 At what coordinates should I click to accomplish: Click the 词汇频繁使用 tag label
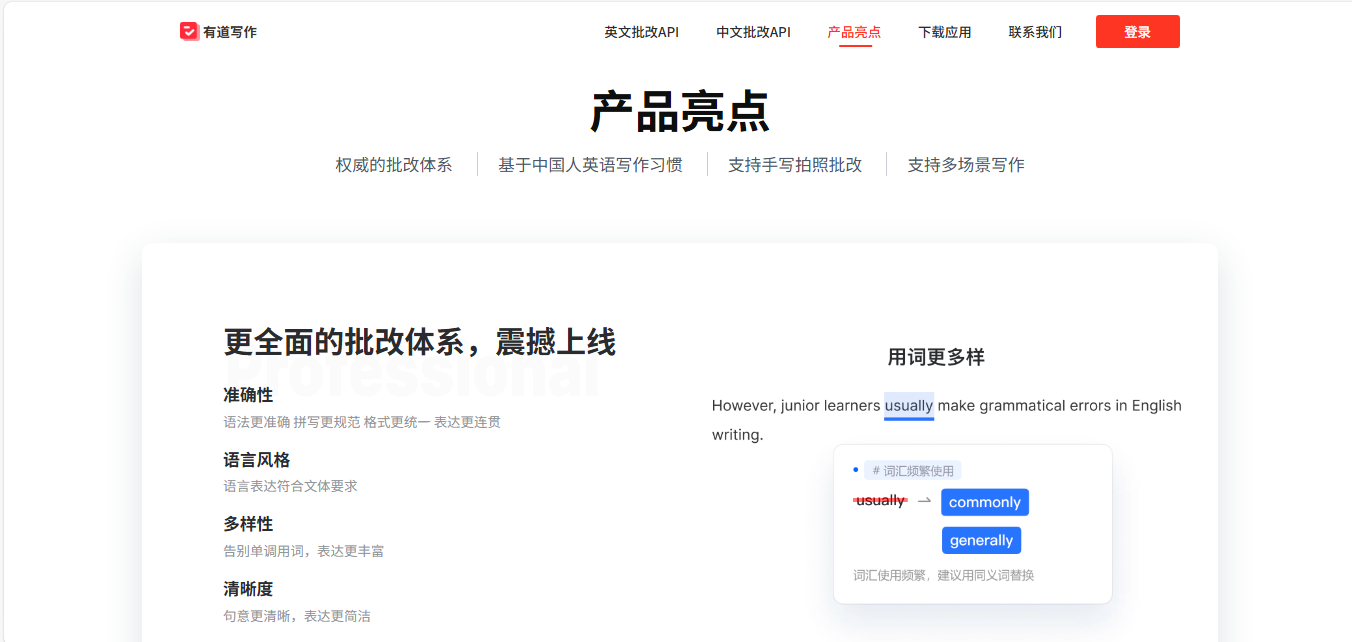pyautogui.click(x=913, y=470)
